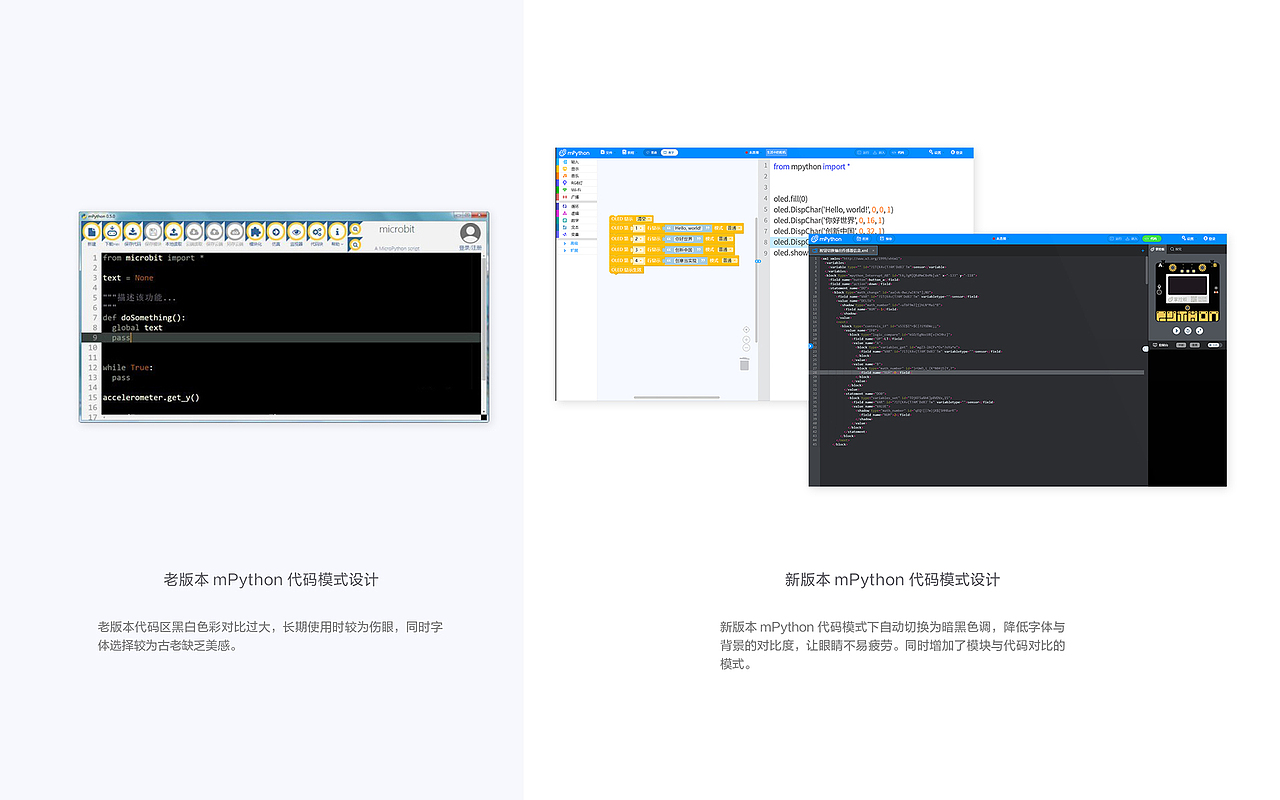Open the 文件 menu in new mPython

coord(607,151)
